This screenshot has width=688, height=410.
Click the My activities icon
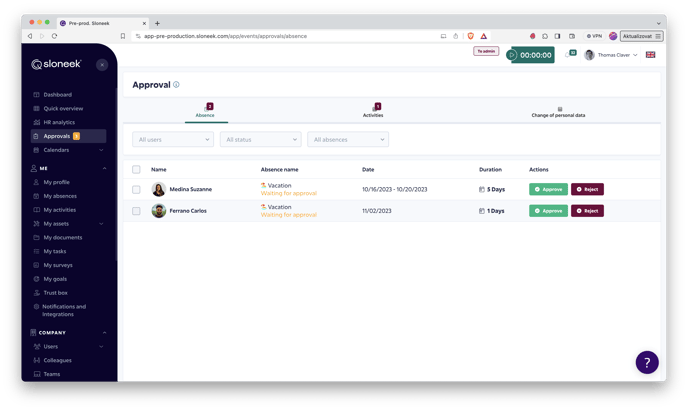(x=36, y=210)
